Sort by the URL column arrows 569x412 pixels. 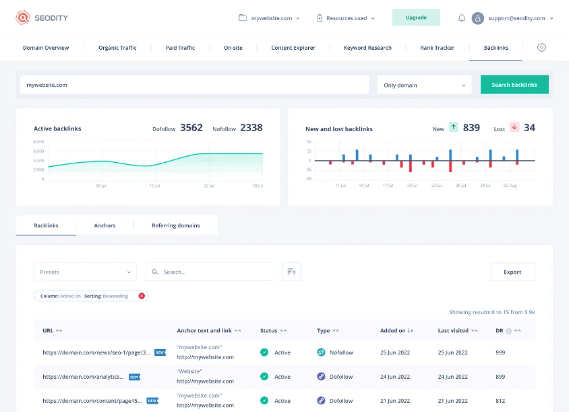pos(59,331)
